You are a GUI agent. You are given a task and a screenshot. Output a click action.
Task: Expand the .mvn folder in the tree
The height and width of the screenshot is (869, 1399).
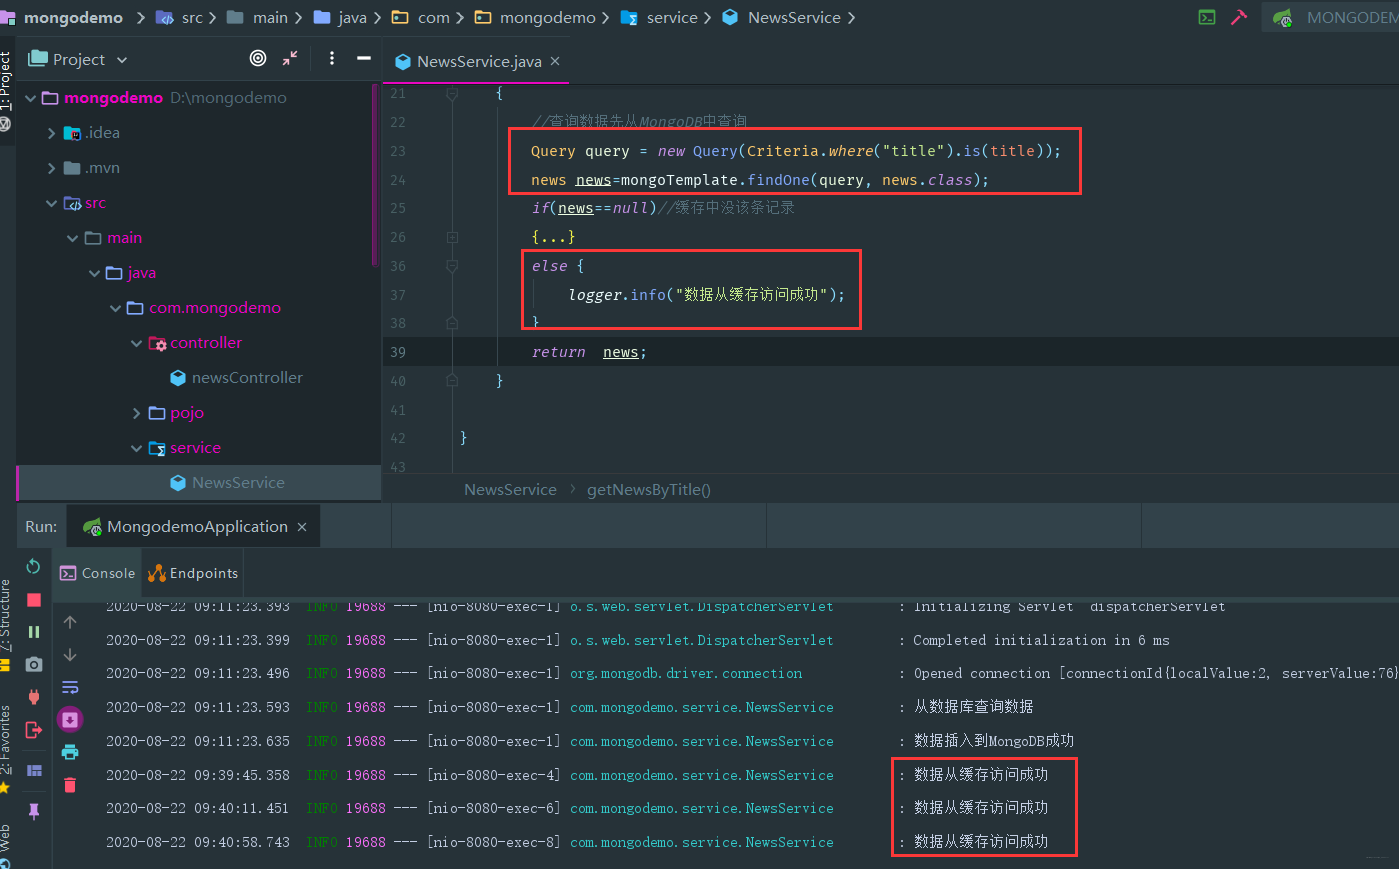coord(51,168)
